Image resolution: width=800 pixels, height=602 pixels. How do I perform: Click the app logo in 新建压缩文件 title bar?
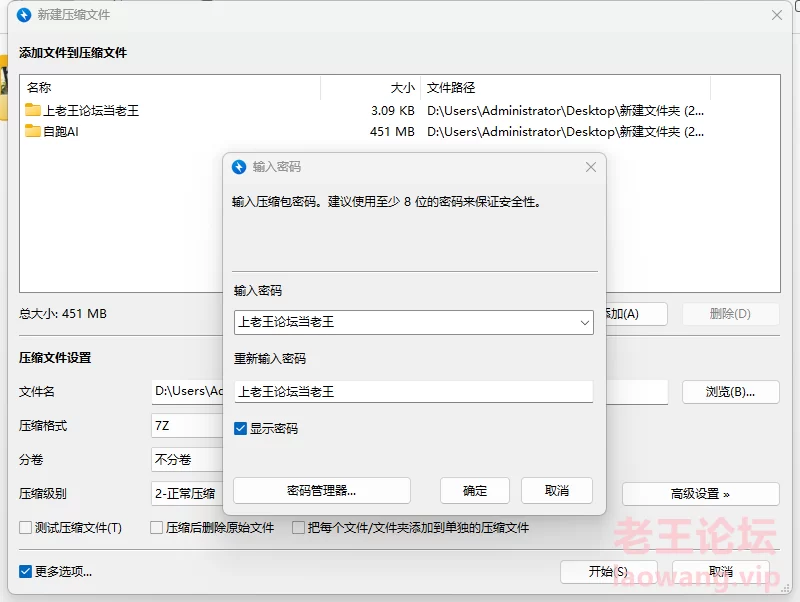(x=24, y=15)
